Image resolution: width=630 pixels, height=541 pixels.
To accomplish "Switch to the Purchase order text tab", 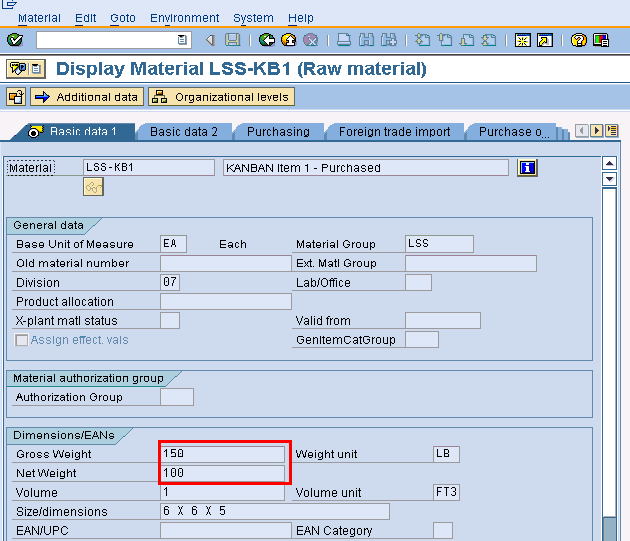I will tap(513, 132).
